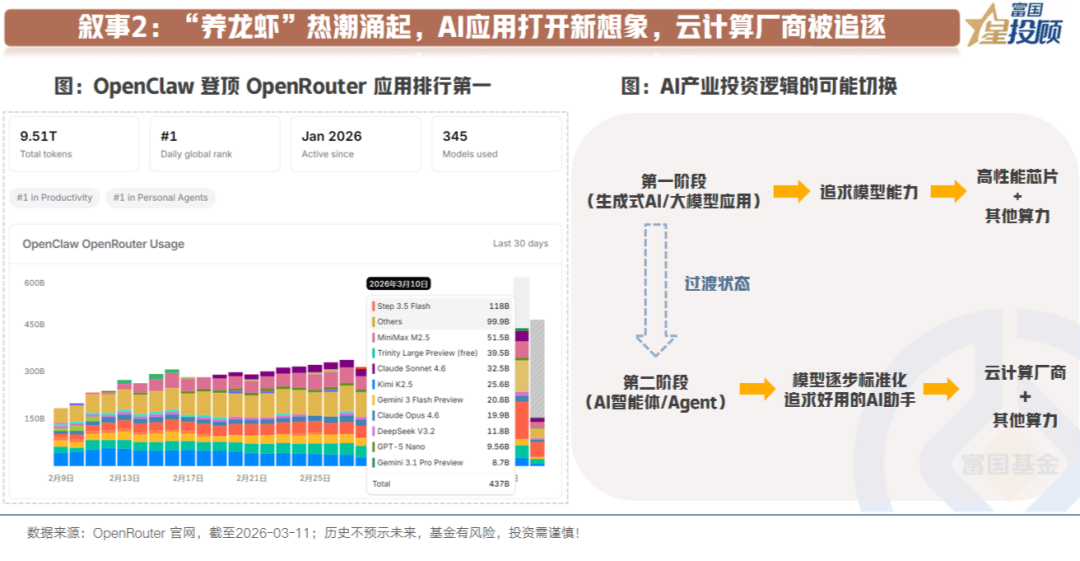Click the #1 Daily global rank card
Screen dimensions: 1080x561
[215, 144]
